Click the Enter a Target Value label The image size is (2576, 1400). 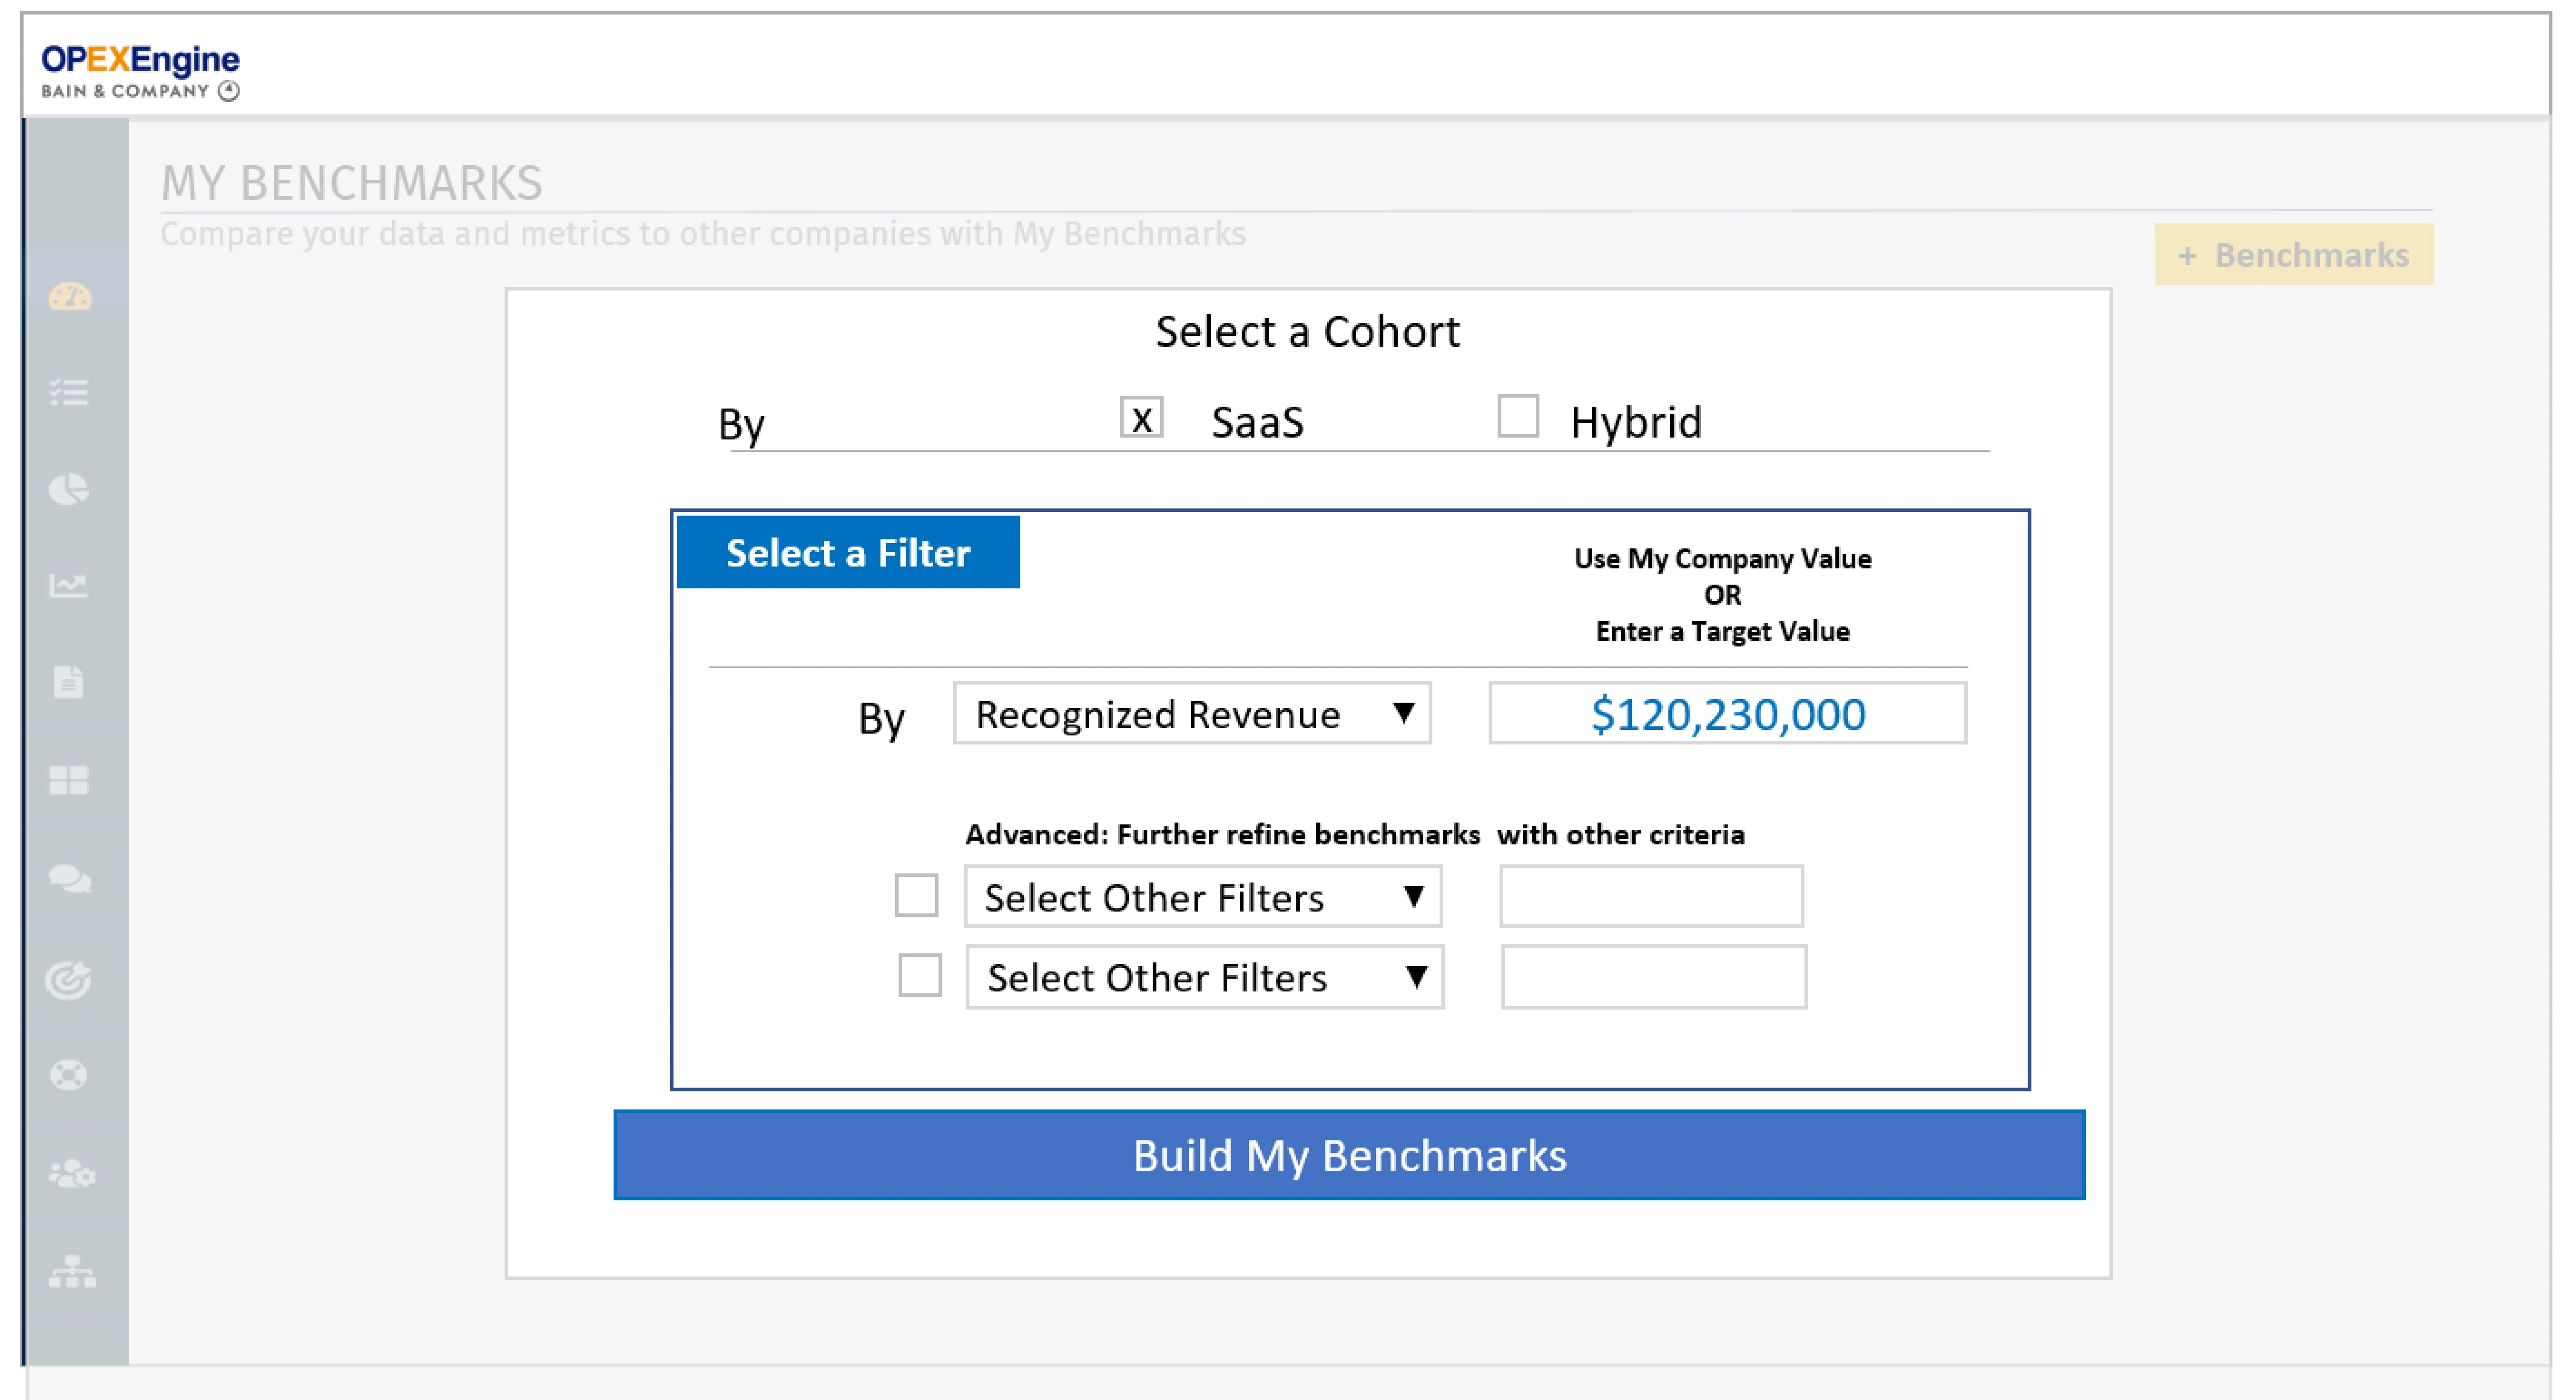(x=1722, y=631)
